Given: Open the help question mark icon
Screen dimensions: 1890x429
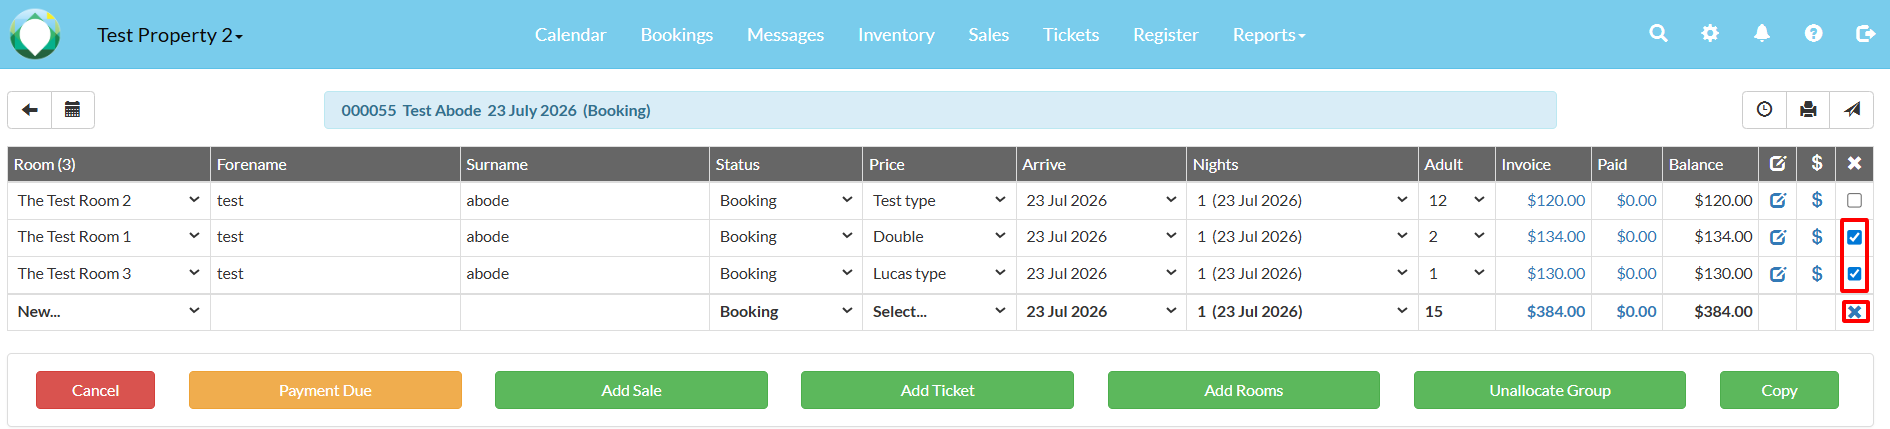Looking at the screenshot, I should coord(1813,34).
